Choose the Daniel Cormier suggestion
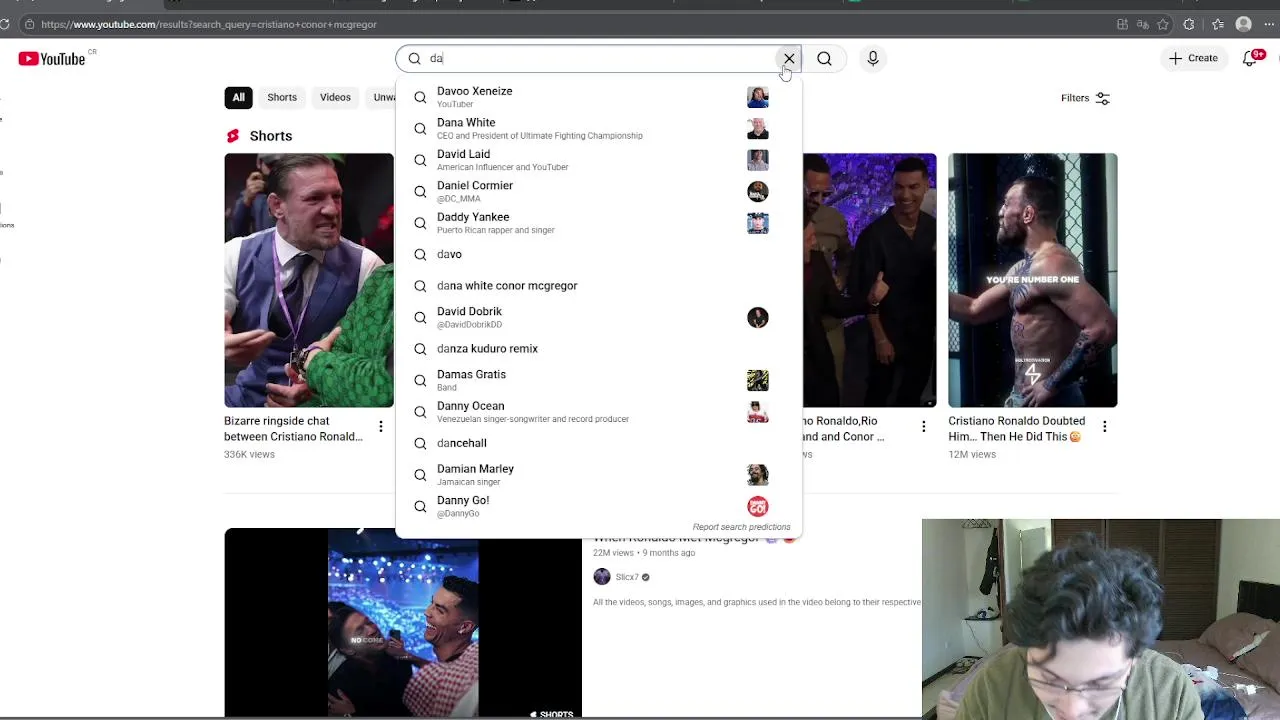This screenshot has height=720, width=1280. point(598,191)
